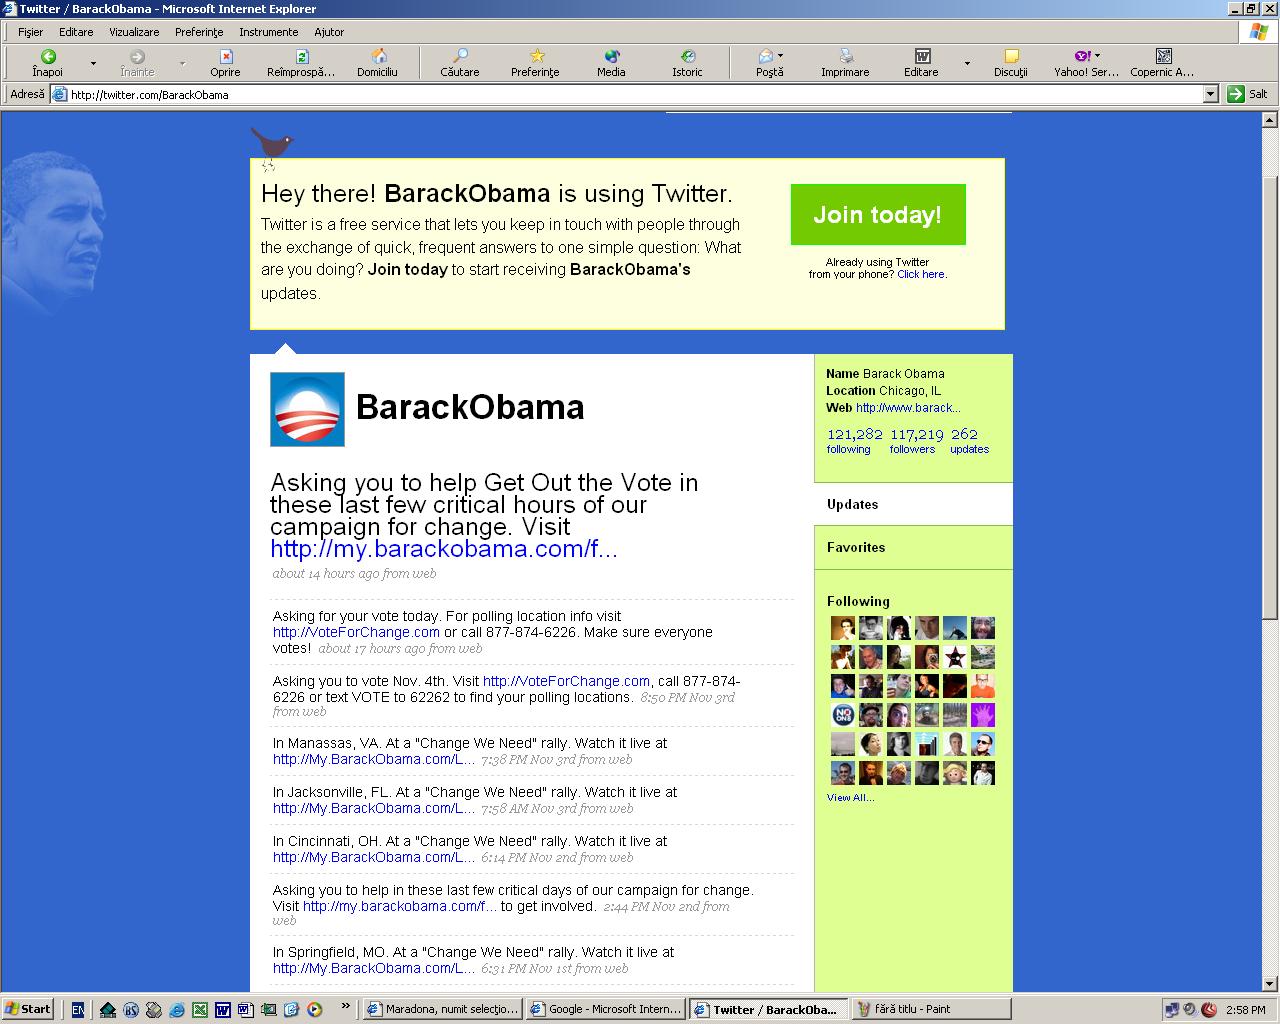The height and width of the screenshot is (1024, 1280).
Task: Click the Reîmprospătare (Refresh) icon
Action: pyautogui.click(x=301, y=57)
